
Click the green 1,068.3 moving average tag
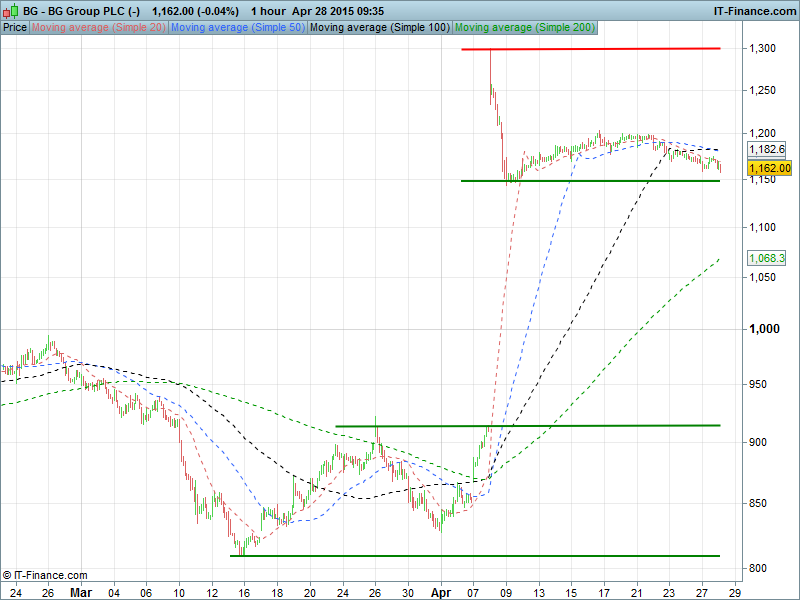point(766,258)
